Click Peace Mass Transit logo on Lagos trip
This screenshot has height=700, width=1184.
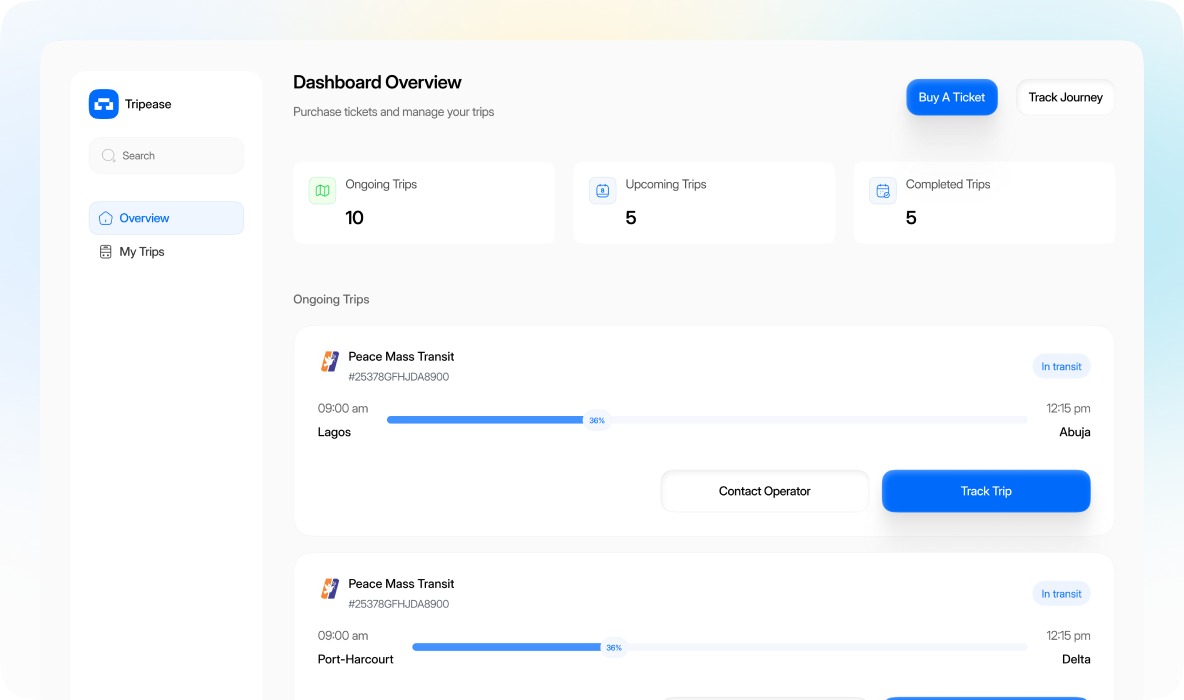coord(330,362)
